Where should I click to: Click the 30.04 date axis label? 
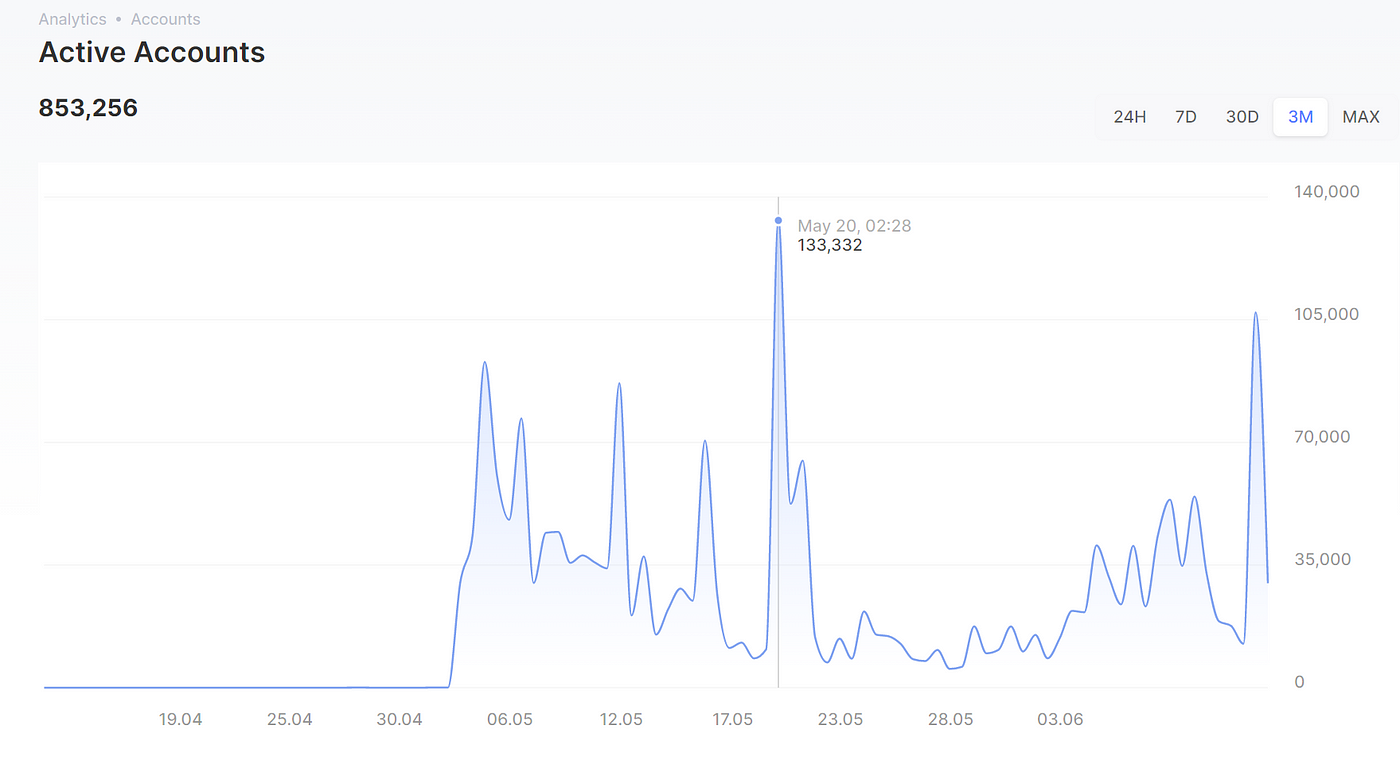(x=399, y=719)
